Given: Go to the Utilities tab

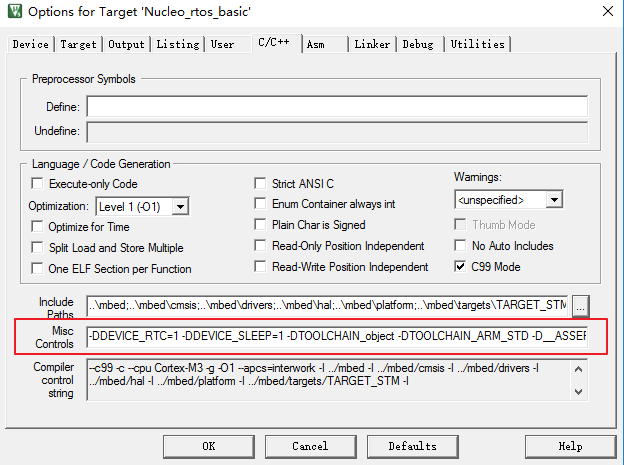Looking at the screenshot, I should click(478, 44).
